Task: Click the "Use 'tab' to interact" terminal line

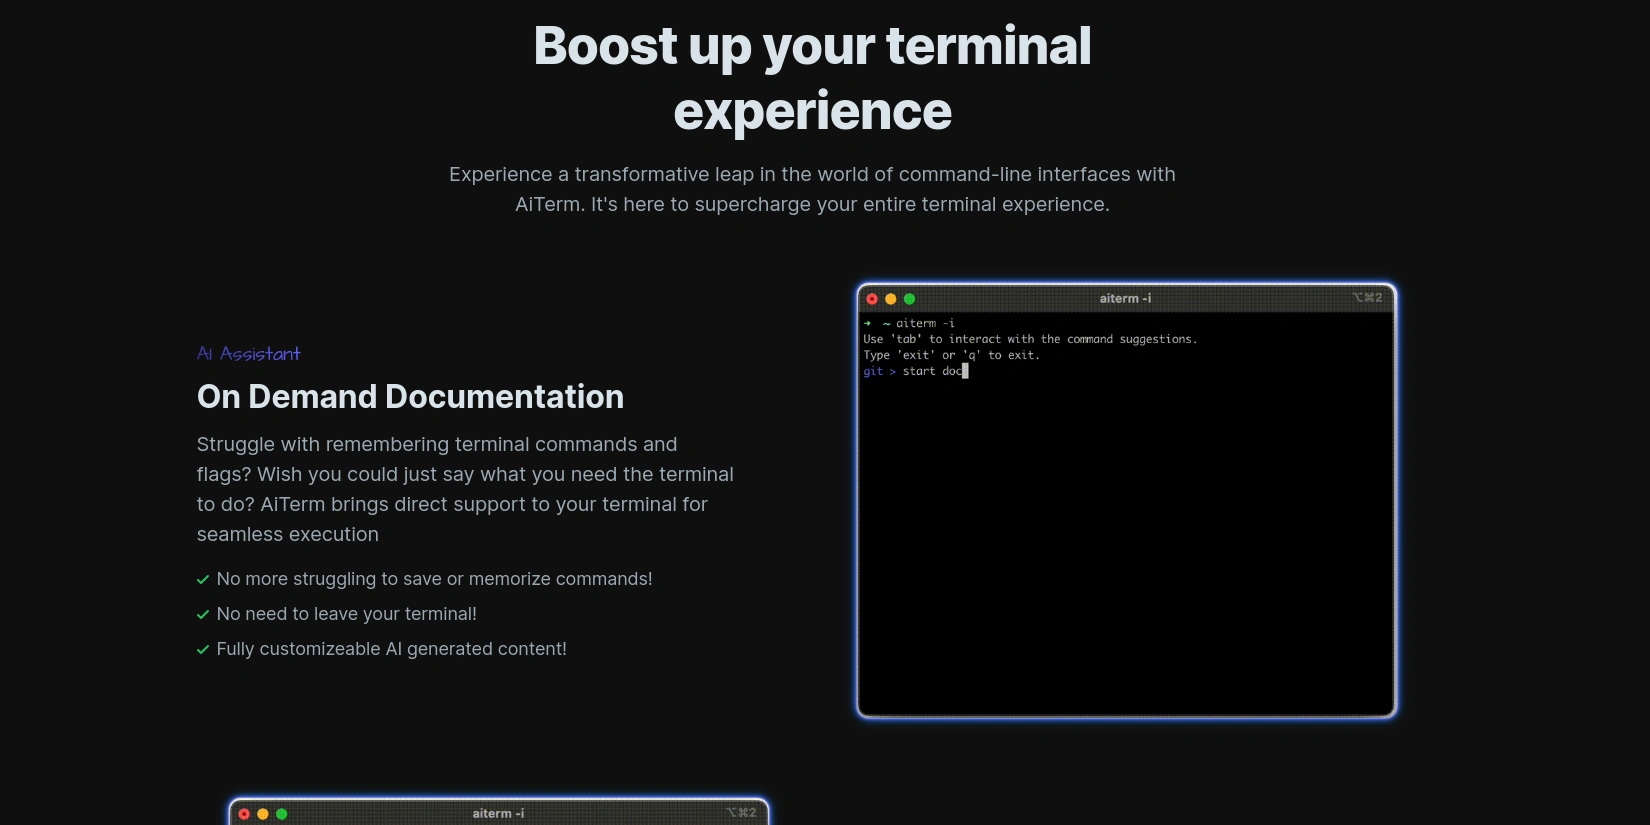Action: coord(1030,339)
